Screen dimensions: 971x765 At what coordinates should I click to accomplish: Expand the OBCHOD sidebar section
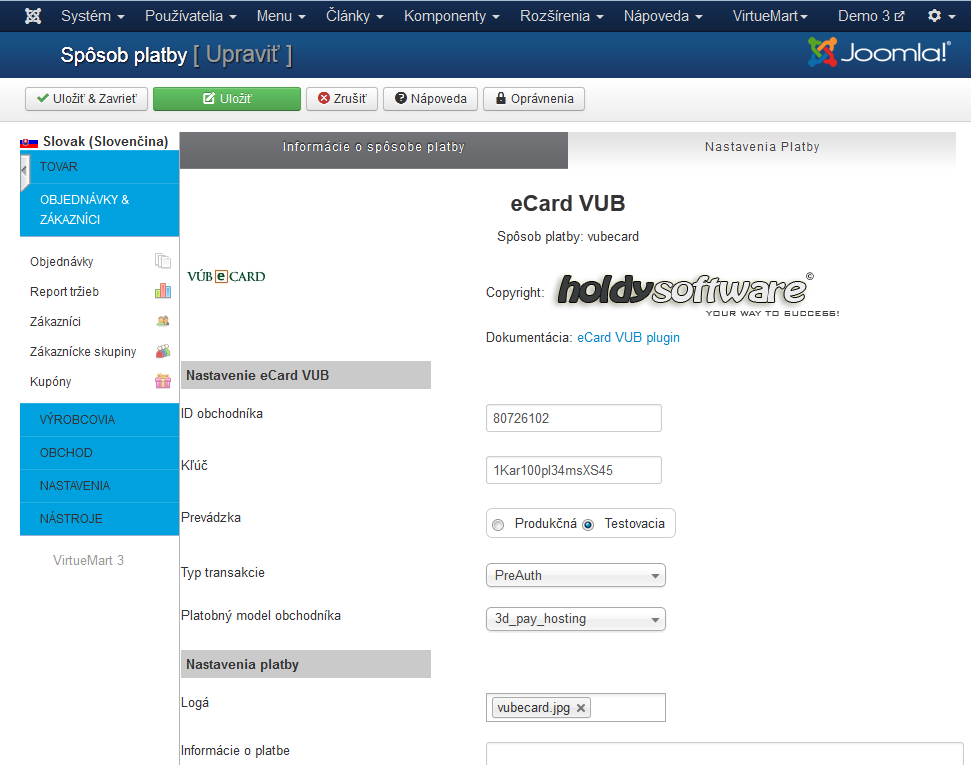click(99, 453)
